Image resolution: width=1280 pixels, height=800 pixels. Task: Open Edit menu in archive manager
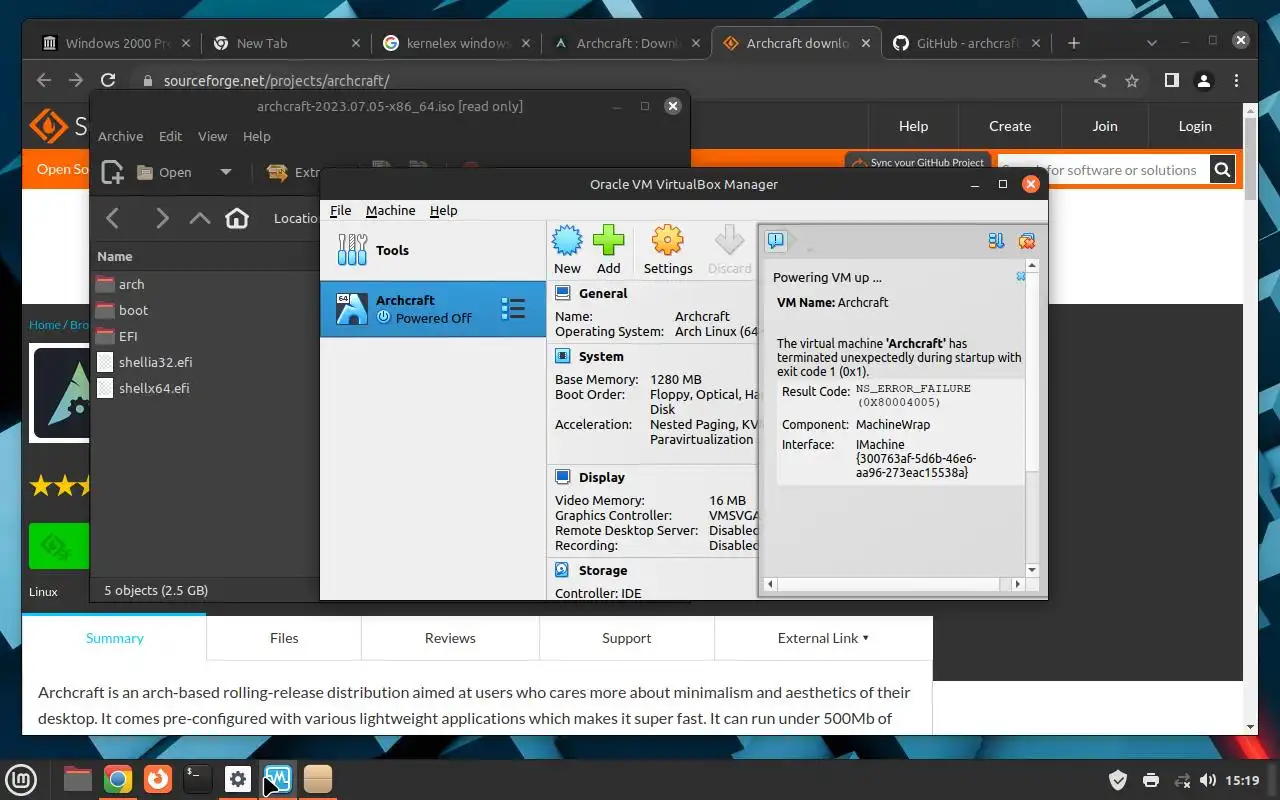[x=171, y=136]
